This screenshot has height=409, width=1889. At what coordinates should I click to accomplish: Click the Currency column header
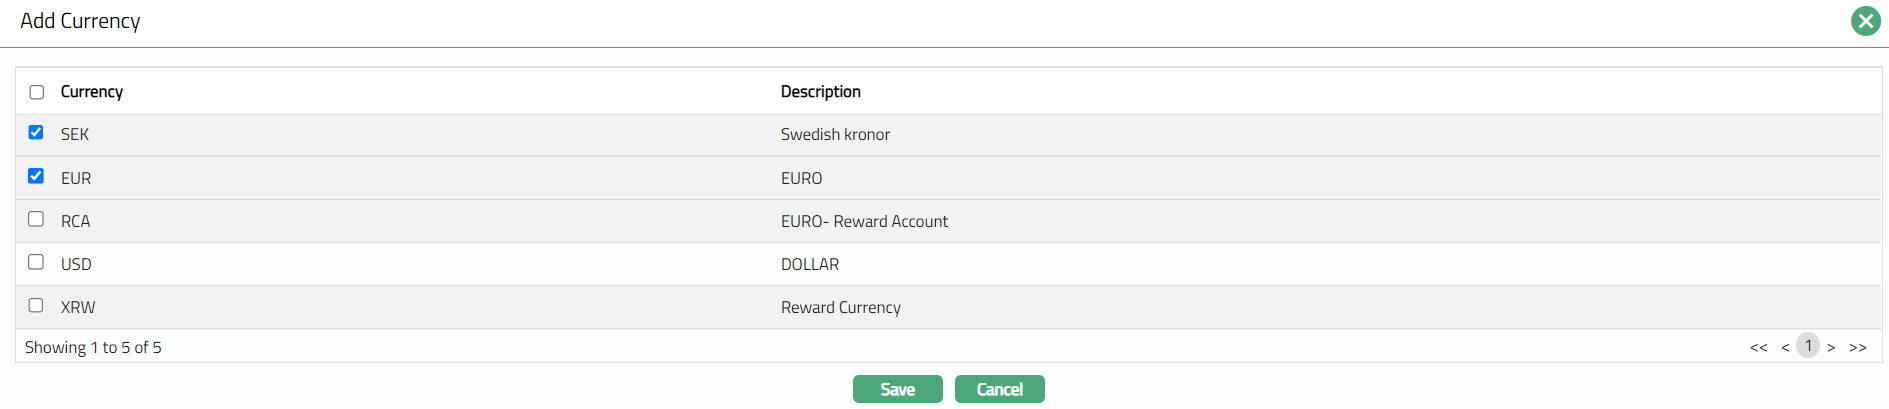[92, 92]
